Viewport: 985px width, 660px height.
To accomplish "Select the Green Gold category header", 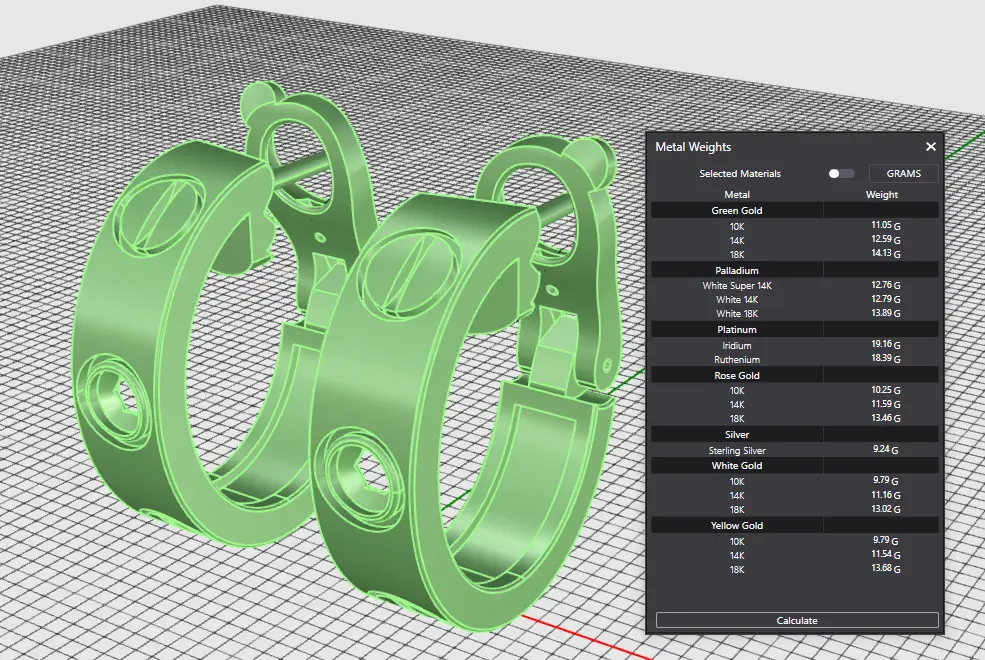I will point(736,210).
